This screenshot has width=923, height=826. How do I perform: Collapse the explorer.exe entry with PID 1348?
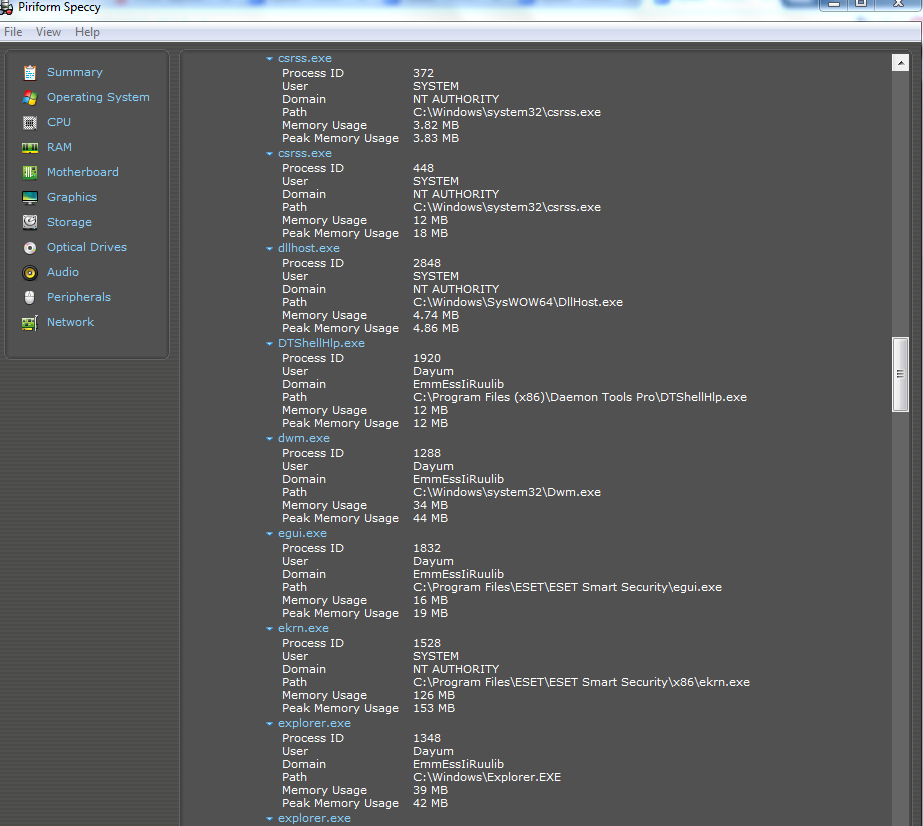pyautogui.click(x=269, y=724)
